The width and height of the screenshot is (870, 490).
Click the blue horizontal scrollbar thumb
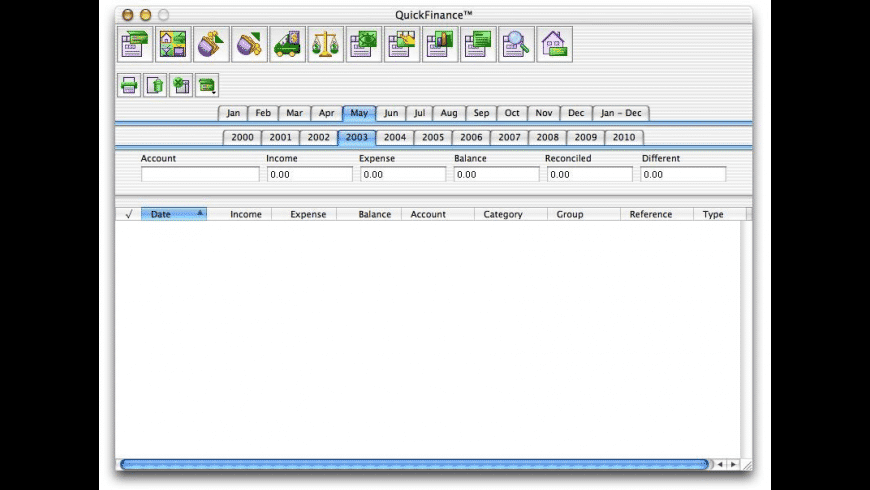tap(414, 464)
